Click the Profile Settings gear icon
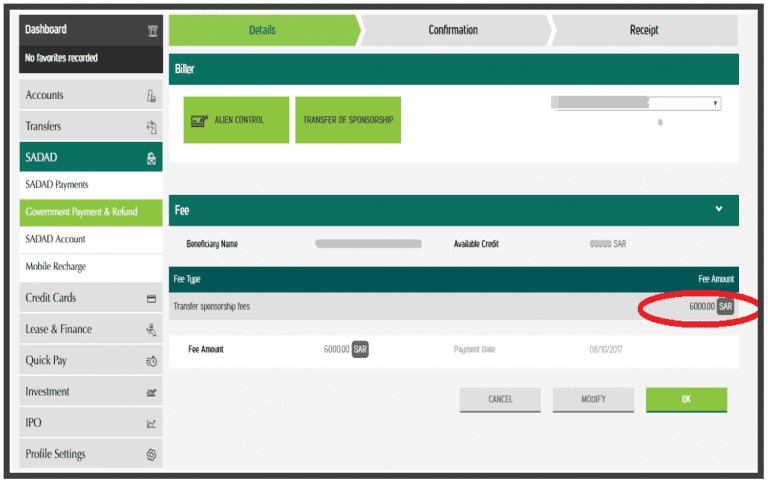This screenshot has height=483, width=768. [x=151, y=454]
